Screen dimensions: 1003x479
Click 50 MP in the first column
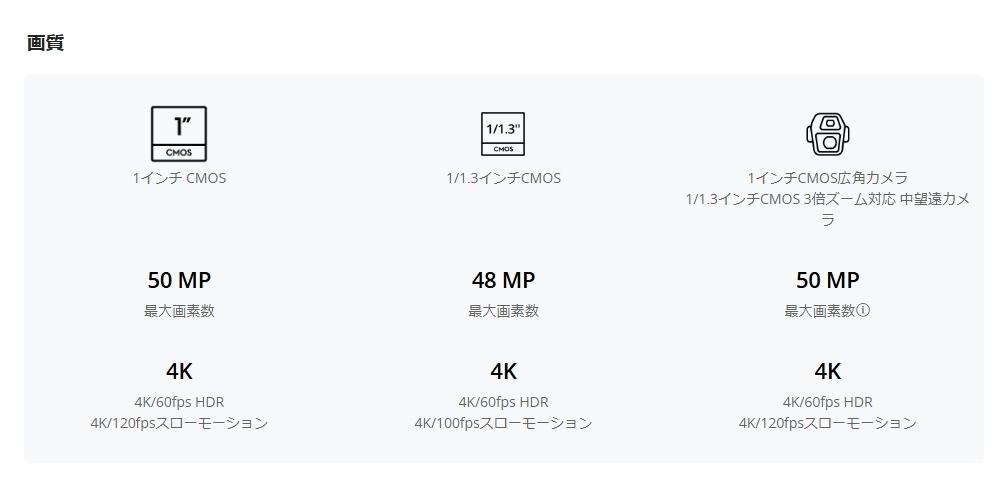(179, 280)
